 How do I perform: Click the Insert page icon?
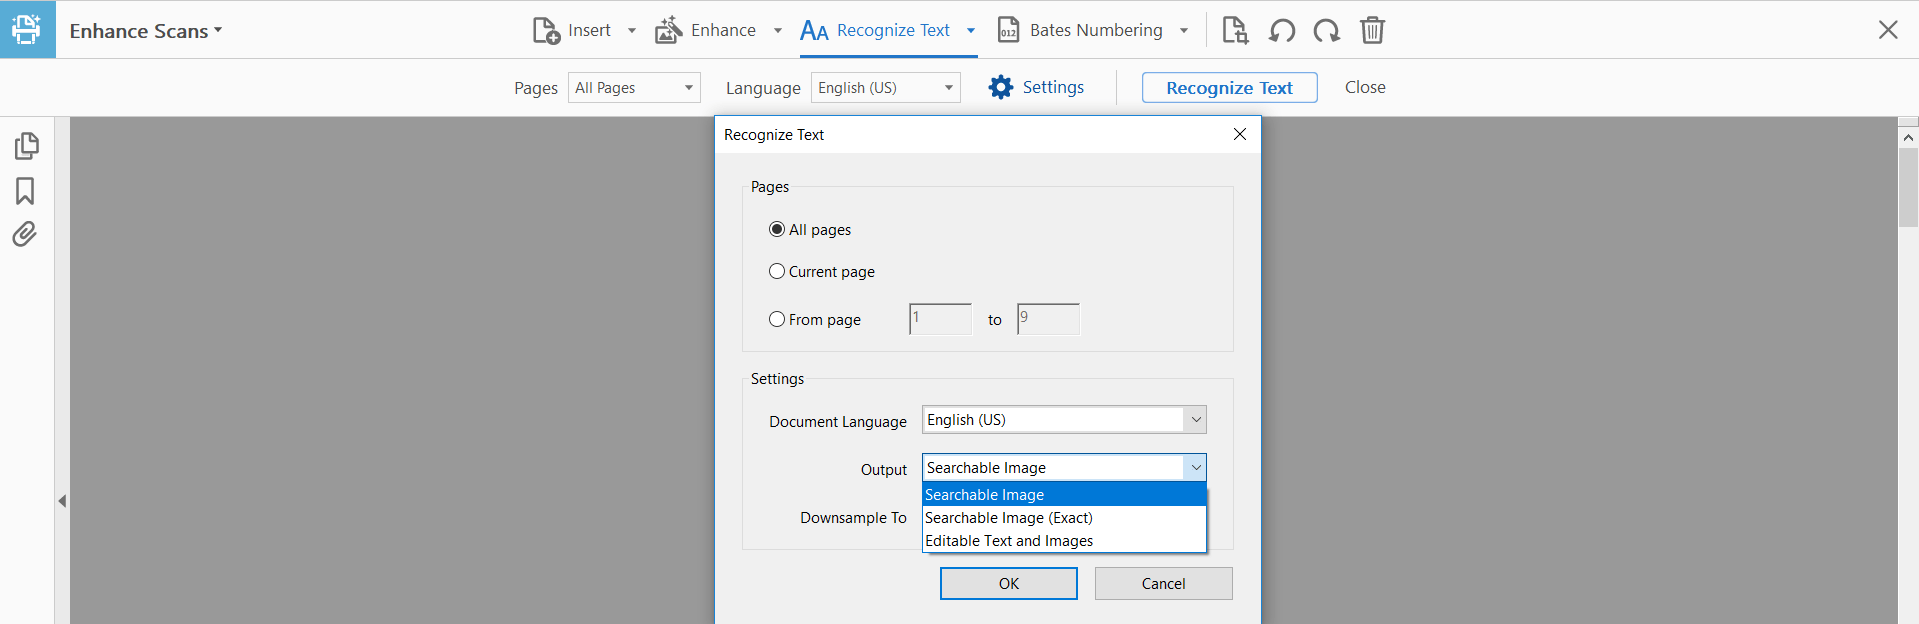click(x=546, y=31)
